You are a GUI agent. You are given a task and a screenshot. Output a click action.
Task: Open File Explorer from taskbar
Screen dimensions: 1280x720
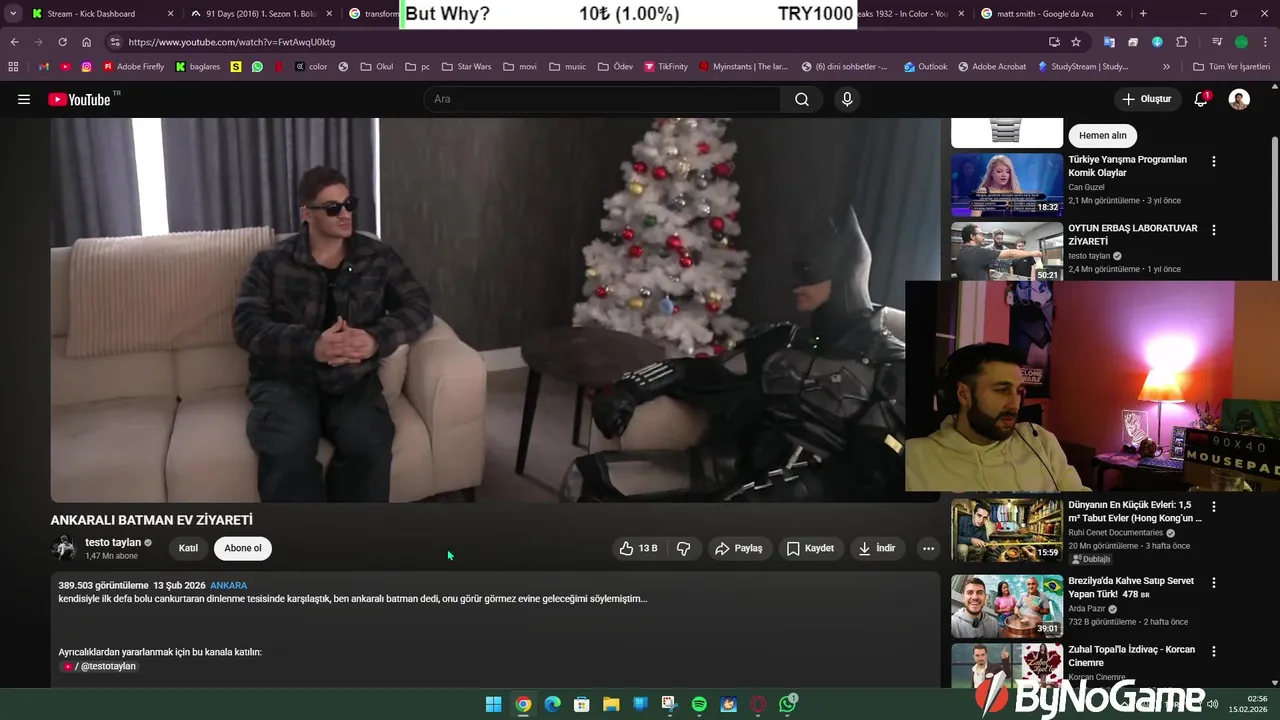point(611,704)
